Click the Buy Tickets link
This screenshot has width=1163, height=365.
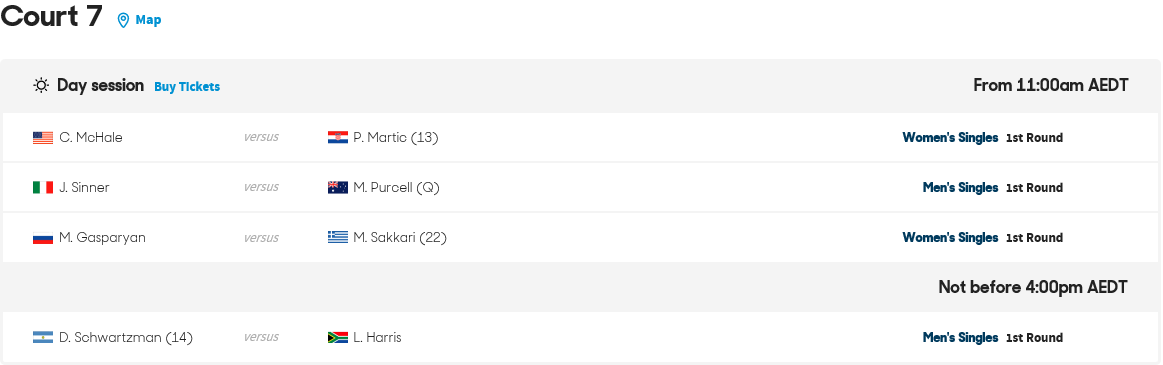pyautogui.click(x=187, y=87)
